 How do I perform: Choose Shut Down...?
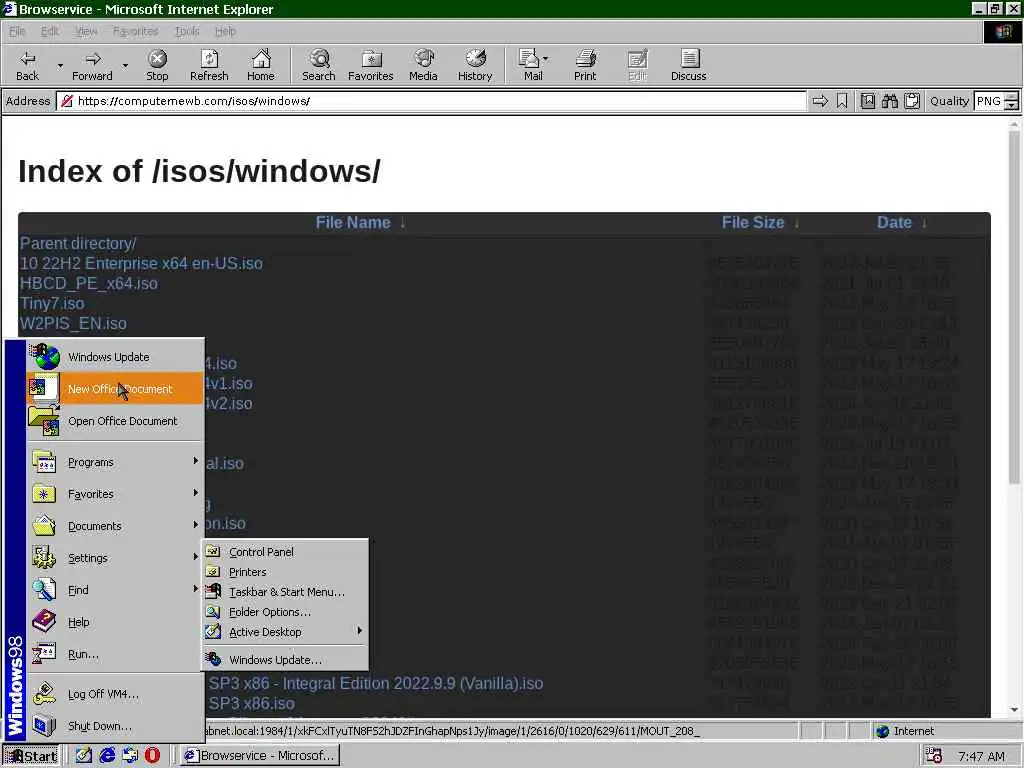[116, 726]
